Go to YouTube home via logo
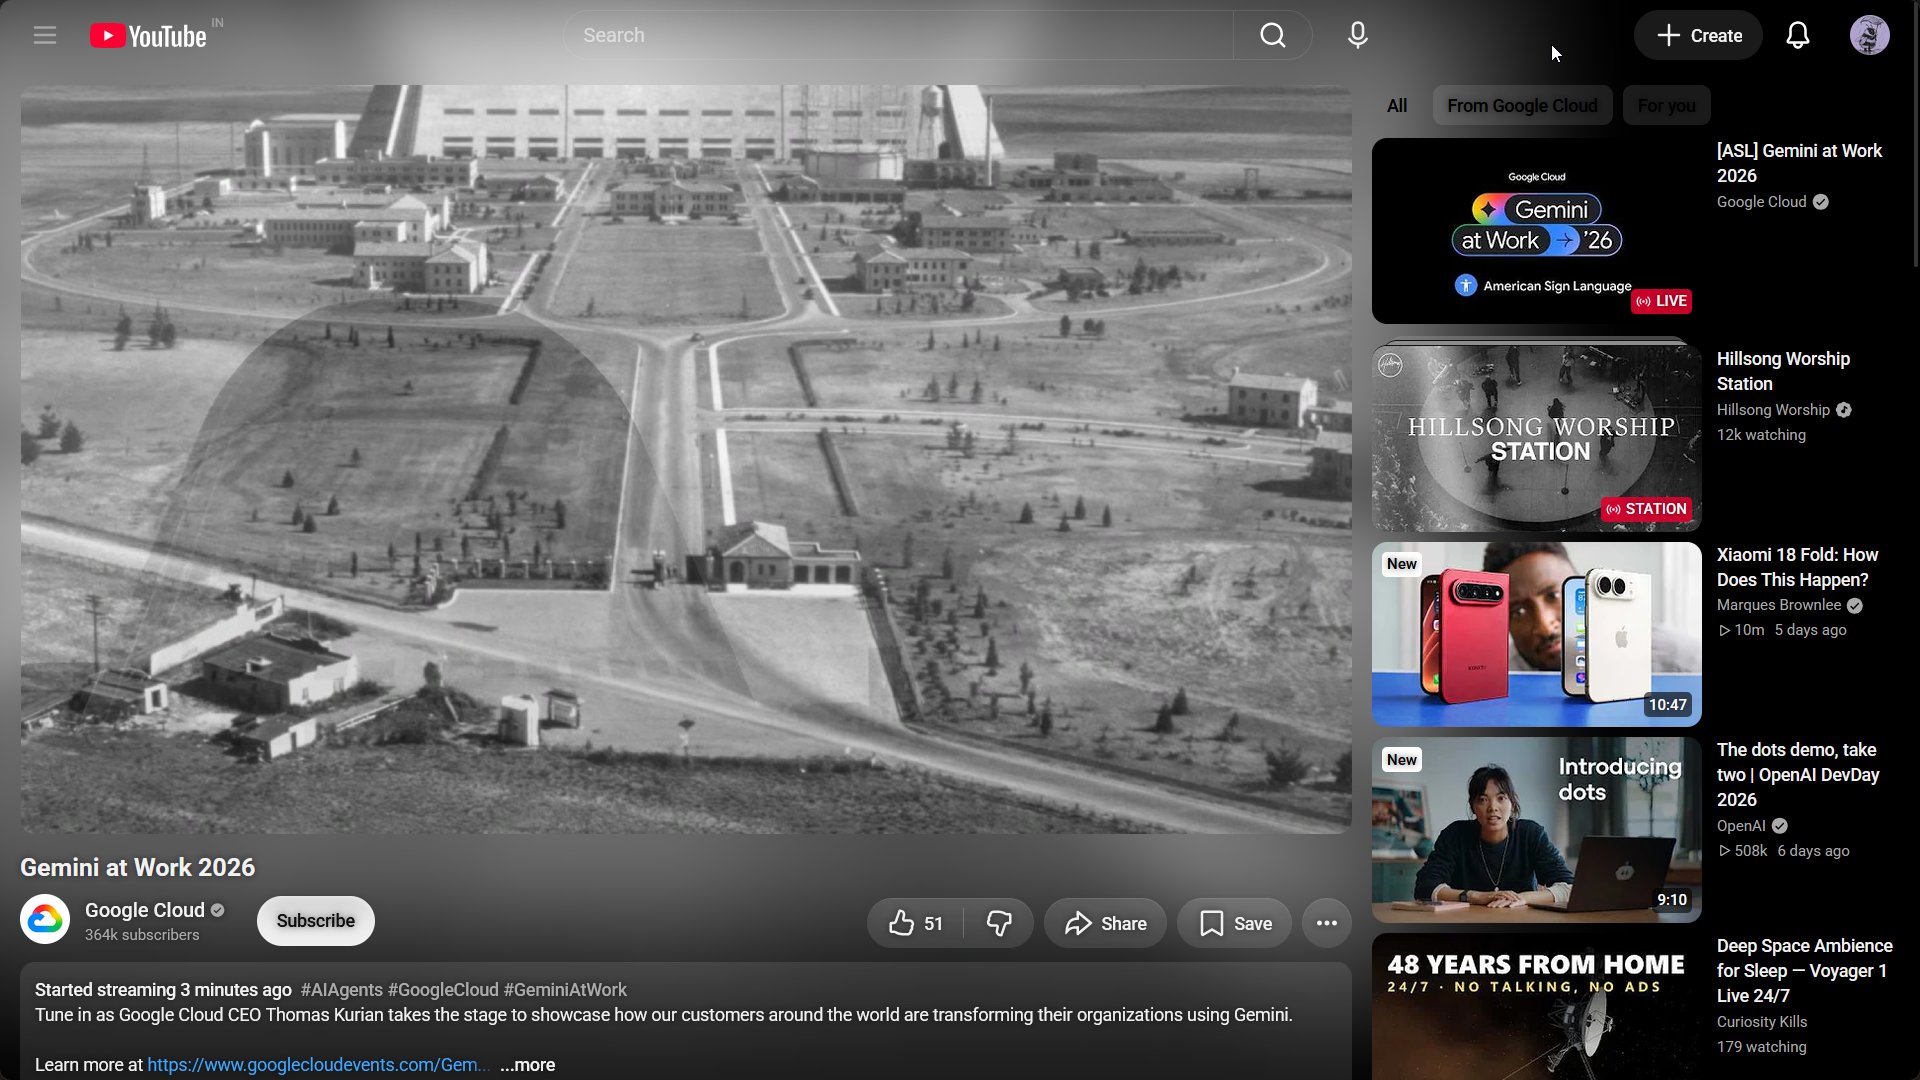 point(148,36)
